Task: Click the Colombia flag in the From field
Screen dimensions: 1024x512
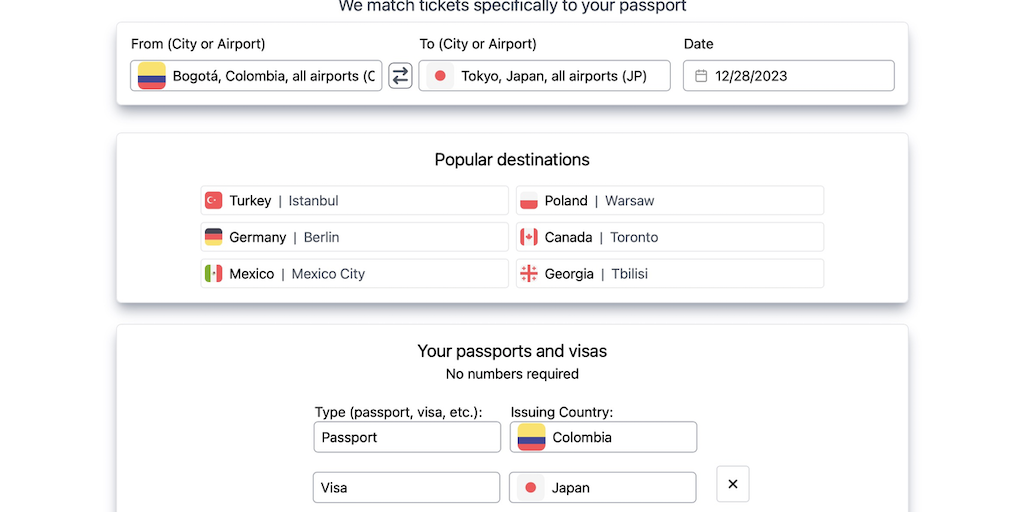Action: point(152,76)
